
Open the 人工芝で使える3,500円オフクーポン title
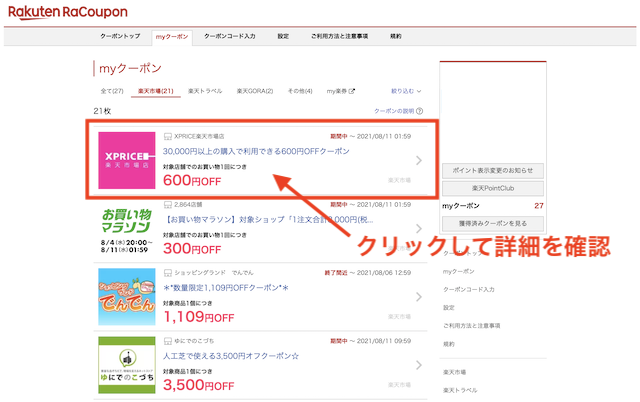231,356
